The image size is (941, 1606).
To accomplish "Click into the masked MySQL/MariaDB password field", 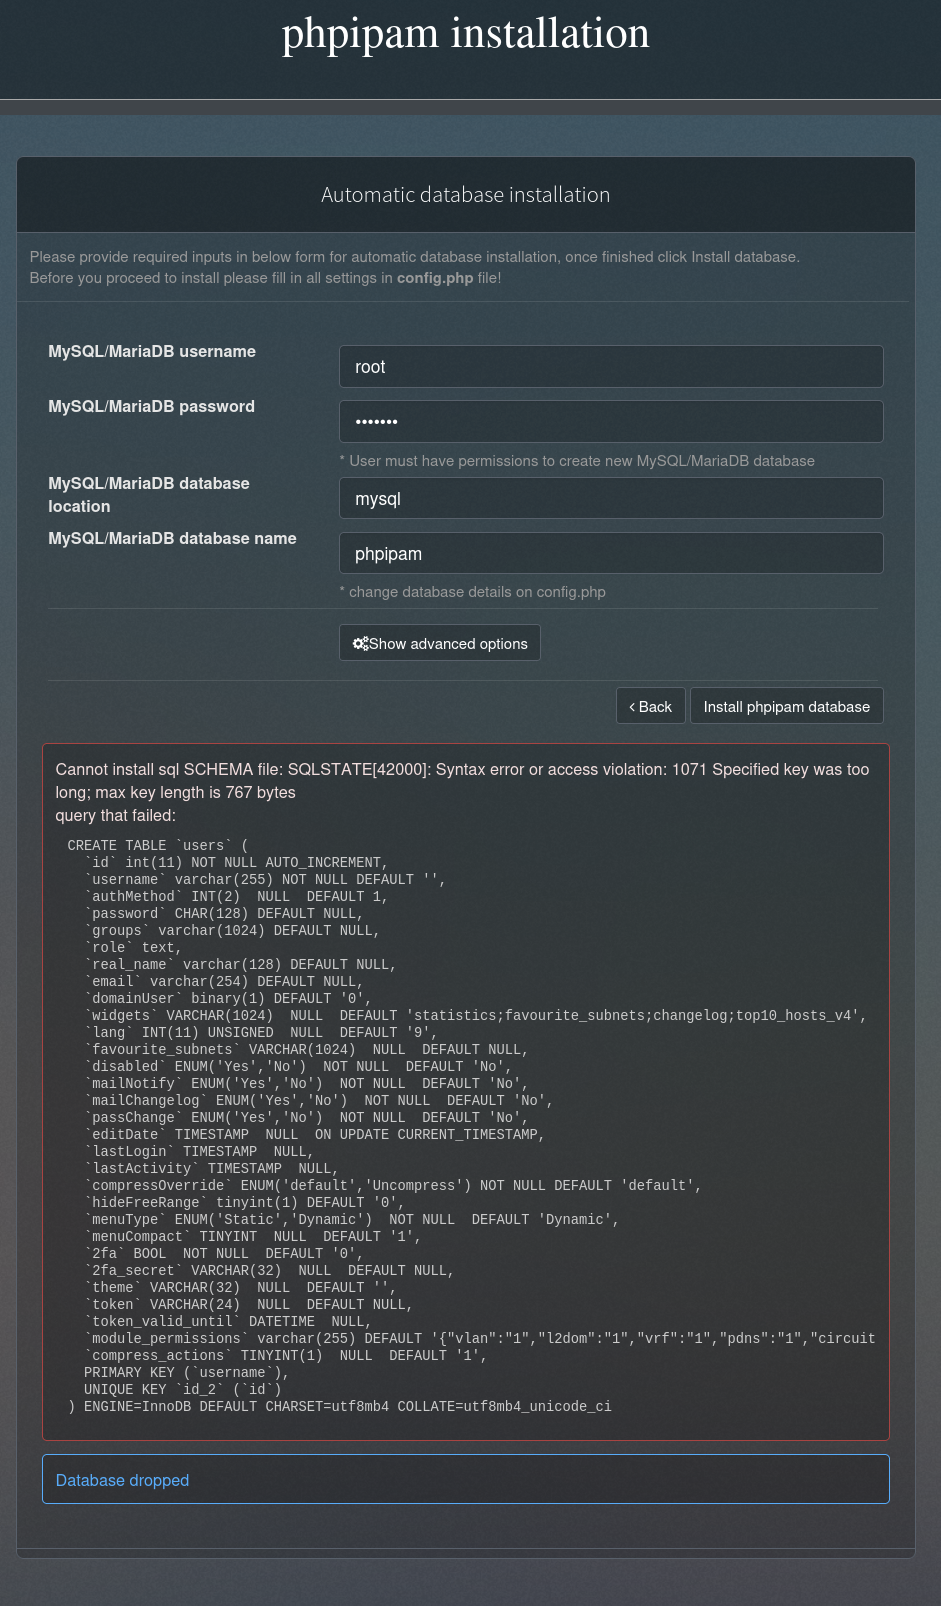I will [x=611, y=422].
